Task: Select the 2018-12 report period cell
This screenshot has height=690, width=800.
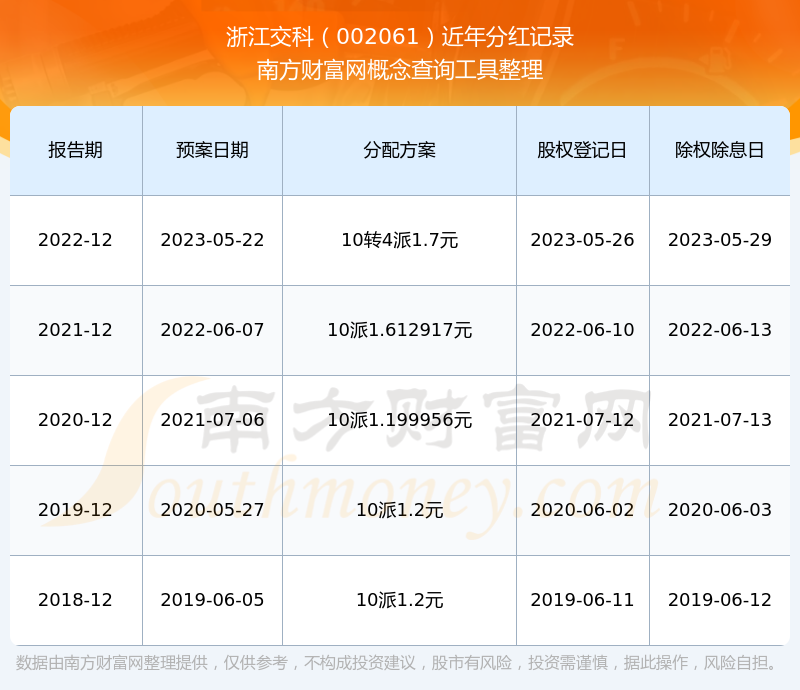Action: tap(76, 600)
